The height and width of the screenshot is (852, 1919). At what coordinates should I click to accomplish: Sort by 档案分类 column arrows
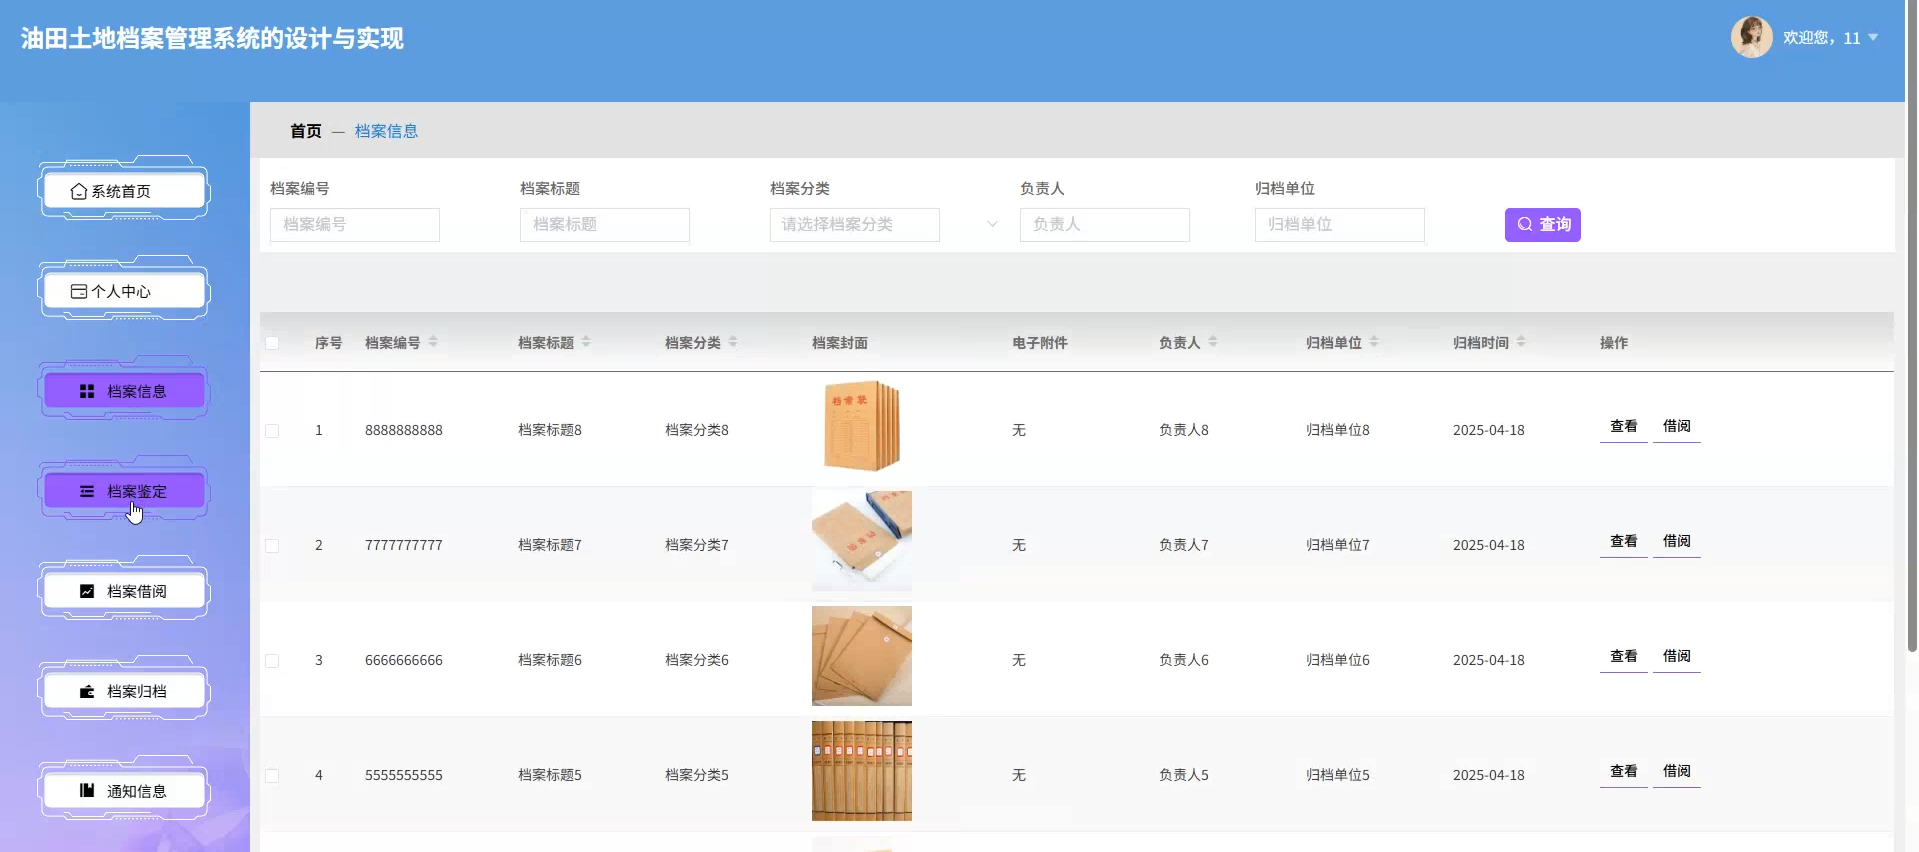(x=733, y=342)
